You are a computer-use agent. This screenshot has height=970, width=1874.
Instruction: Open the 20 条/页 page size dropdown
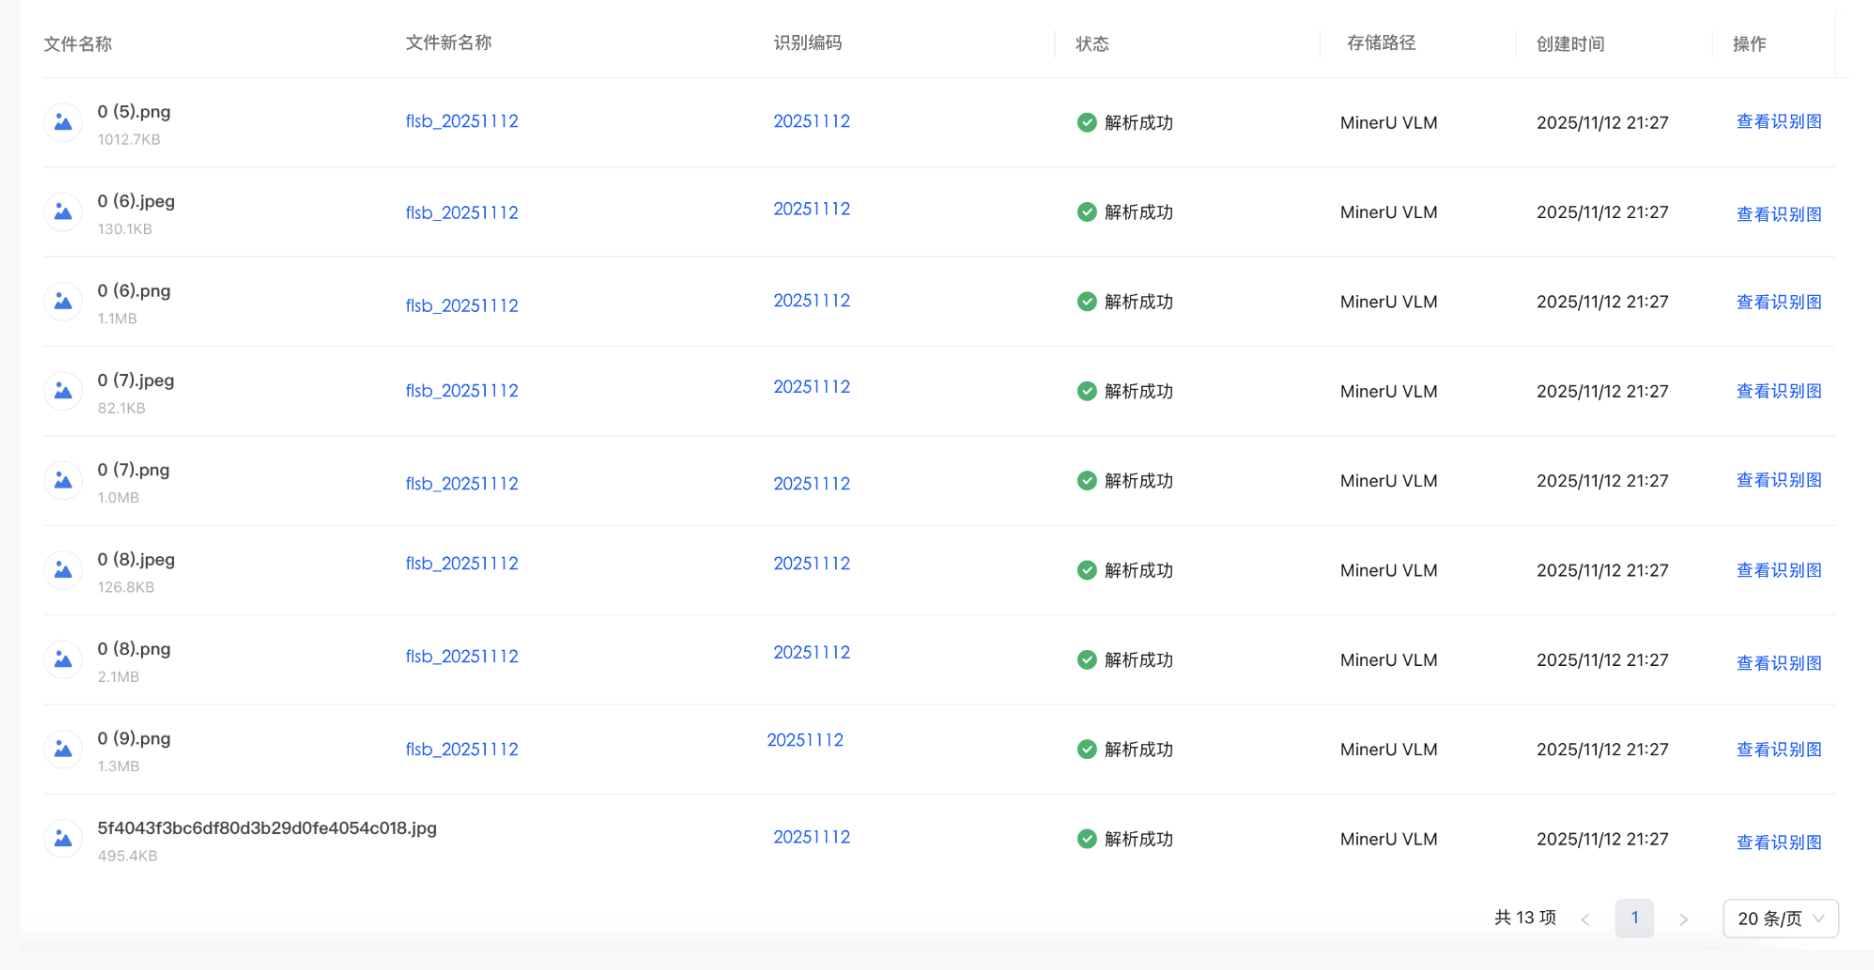click(x=1780, y=918)
